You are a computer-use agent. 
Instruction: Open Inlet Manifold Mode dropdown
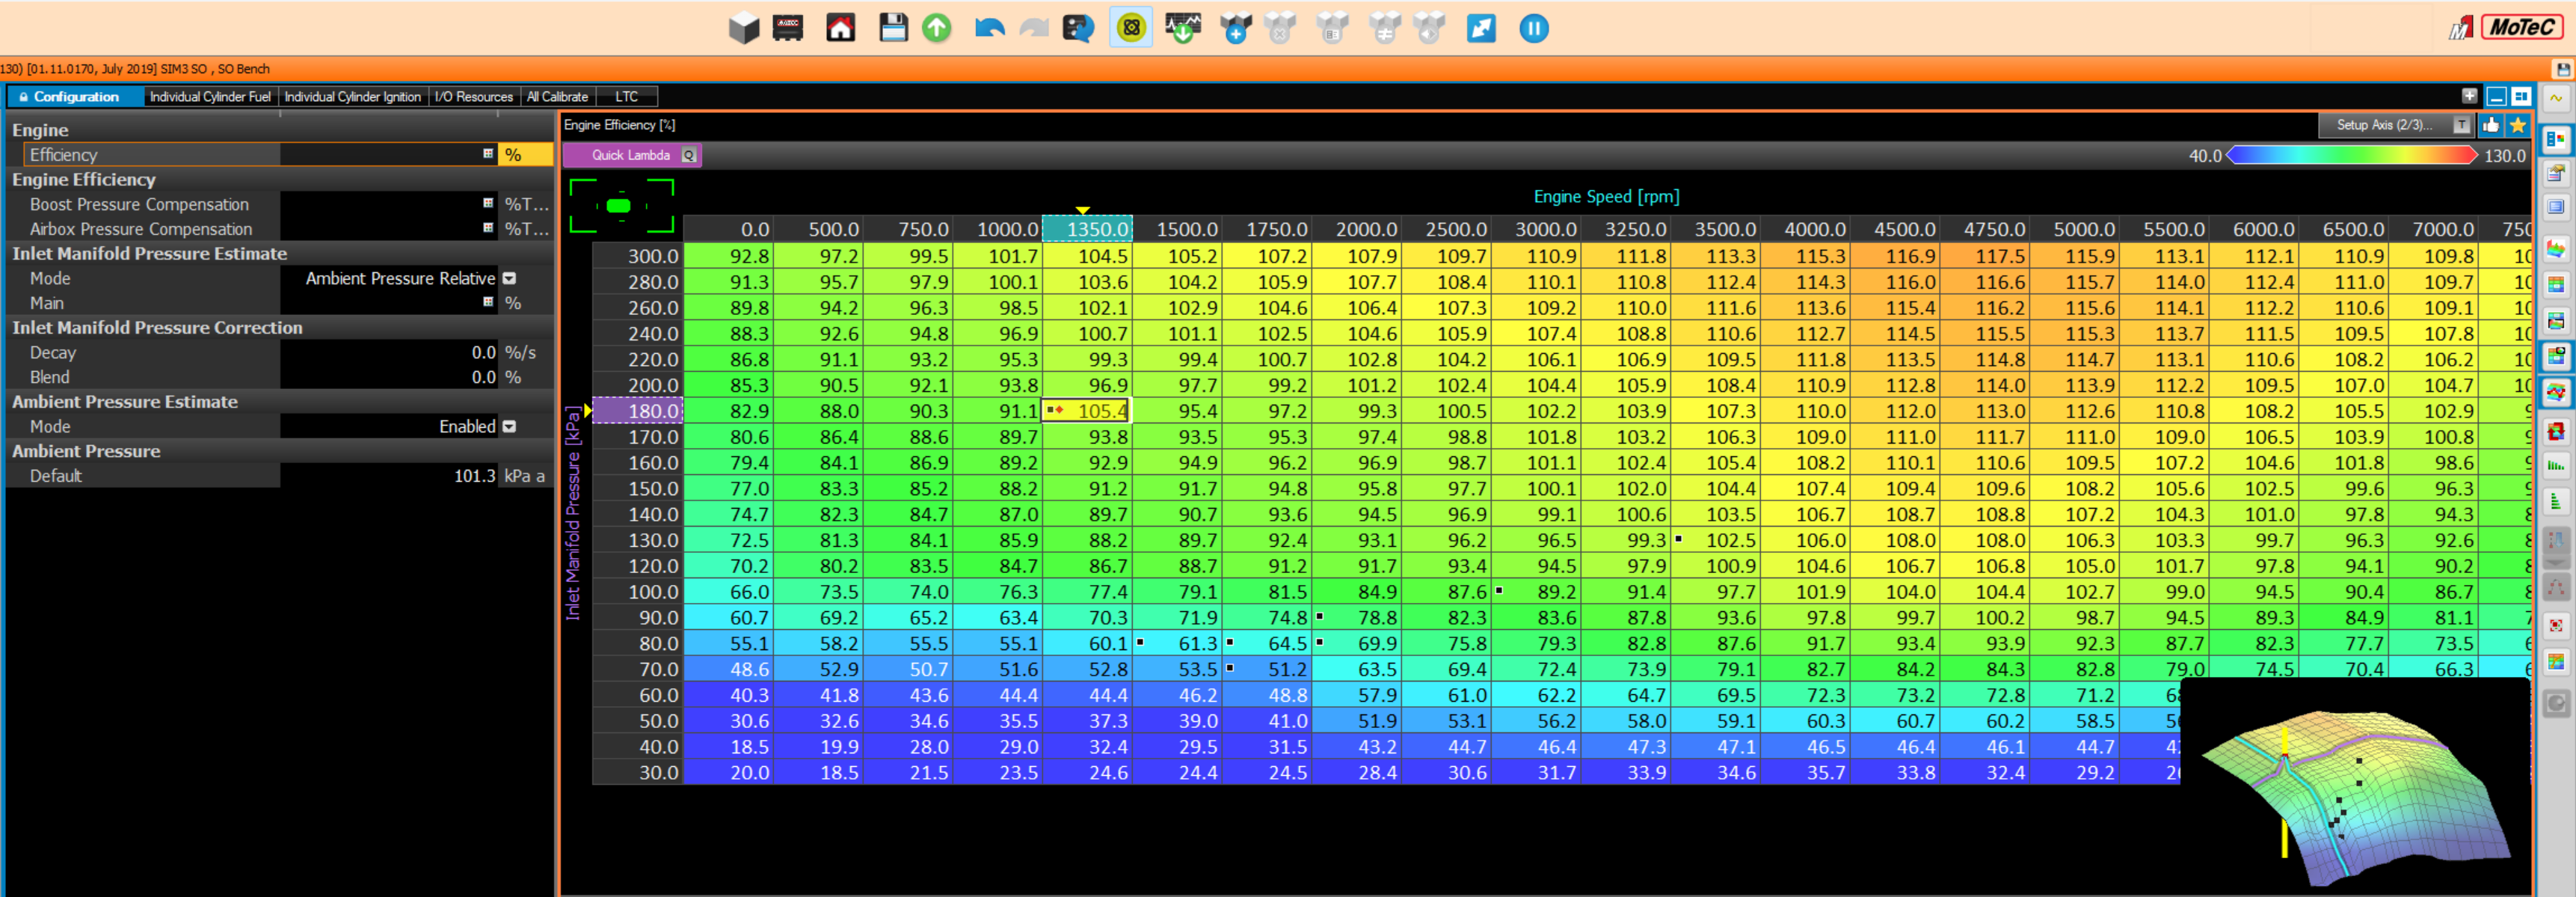point(509,279)
